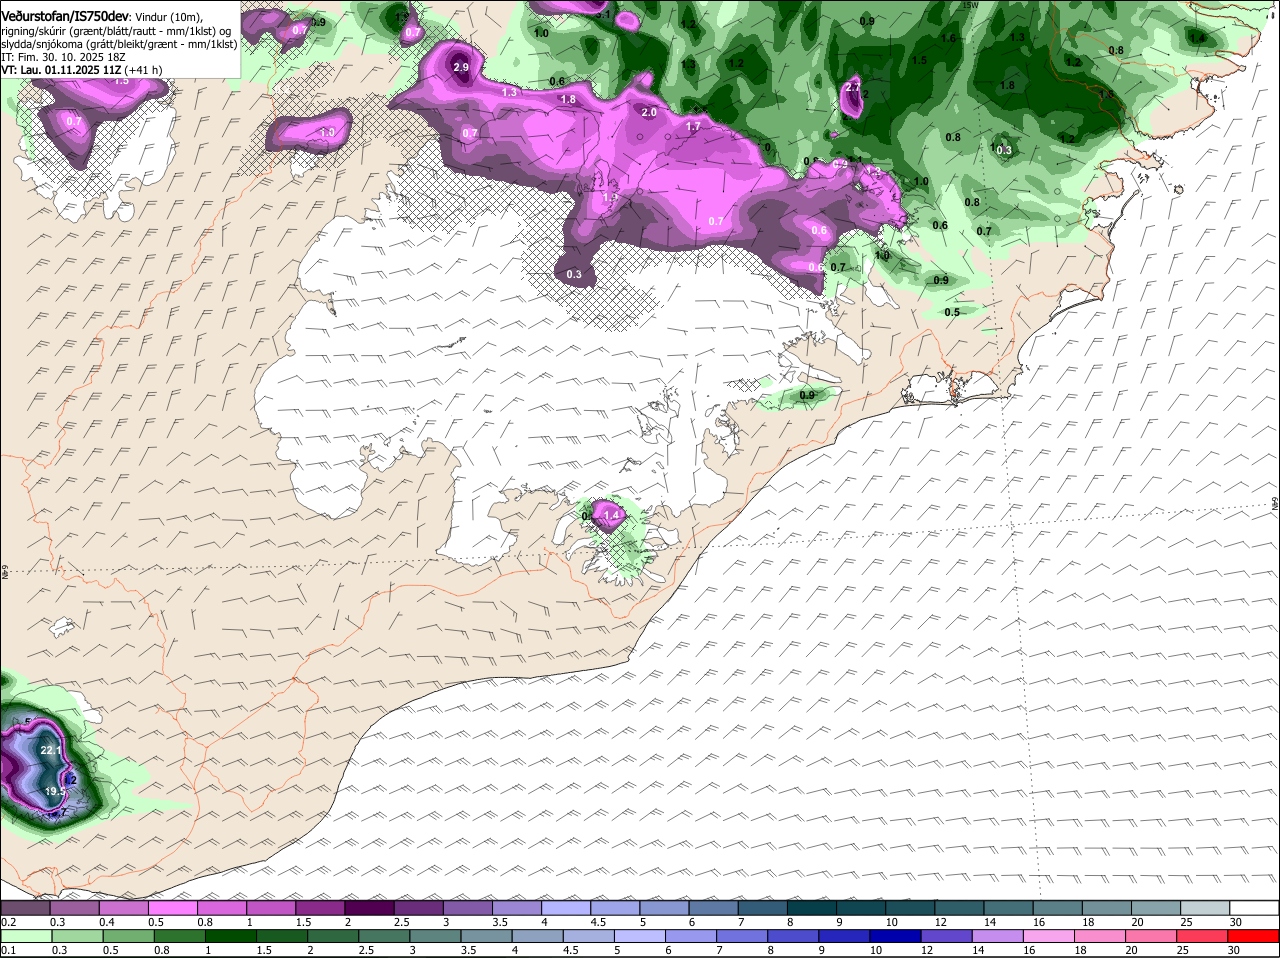Click the Veðurstofan/IS750dev title text
This screenshot has width=1280, height=958.
click(x=65, y=15)
